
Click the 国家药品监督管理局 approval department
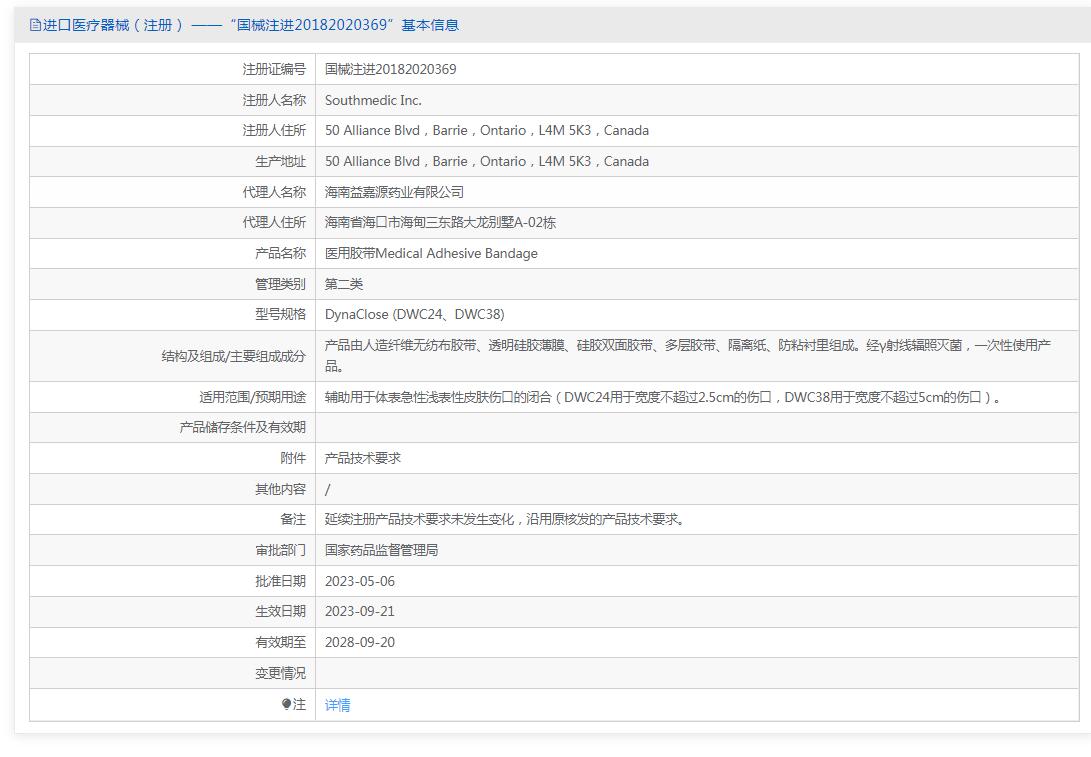pos(381,550)
